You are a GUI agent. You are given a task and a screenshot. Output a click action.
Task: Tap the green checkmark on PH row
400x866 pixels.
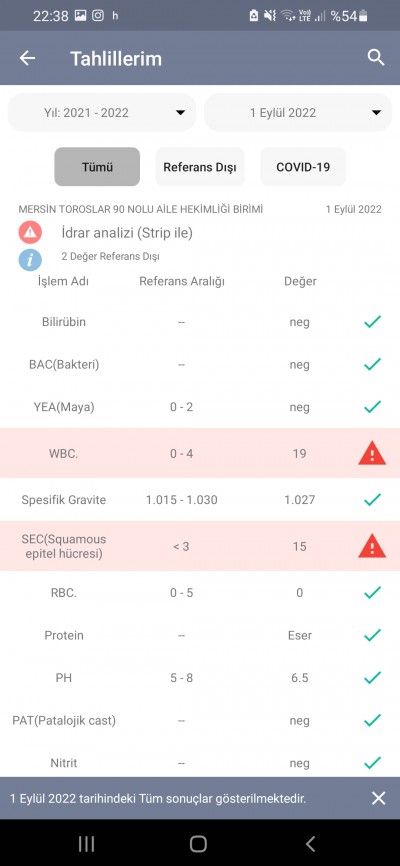tap(372, 677)
